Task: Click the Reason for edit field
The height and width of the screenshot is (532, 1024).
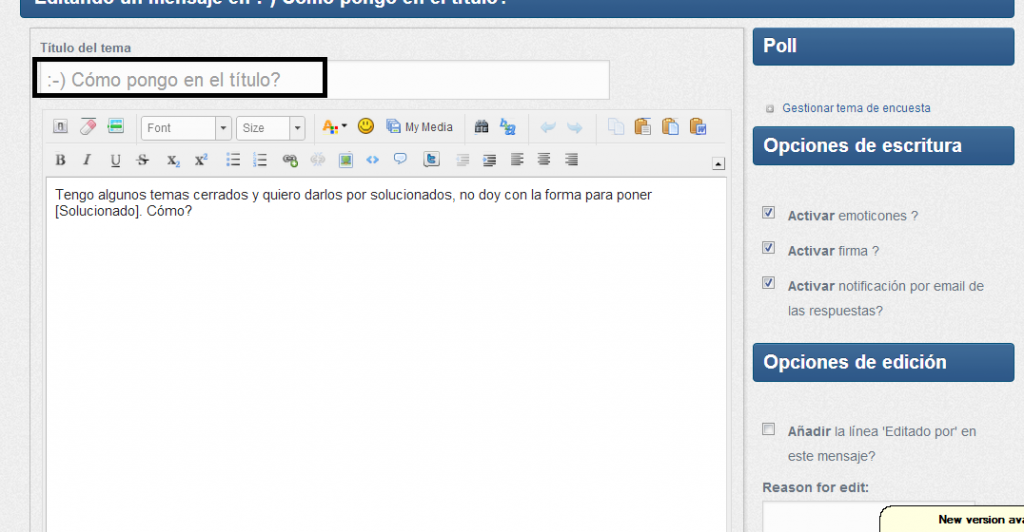Action: (869, 516)
